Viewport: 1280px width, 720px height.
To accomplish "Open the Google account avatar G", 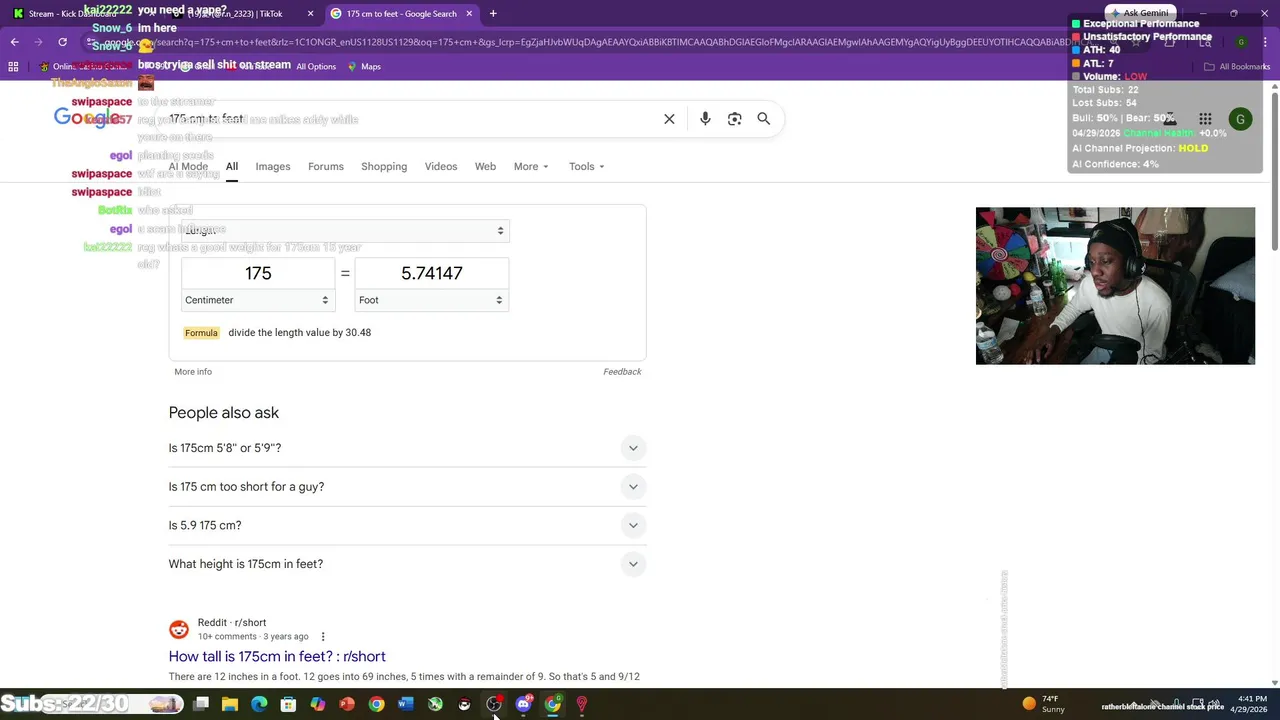I will pos(1240,119).
